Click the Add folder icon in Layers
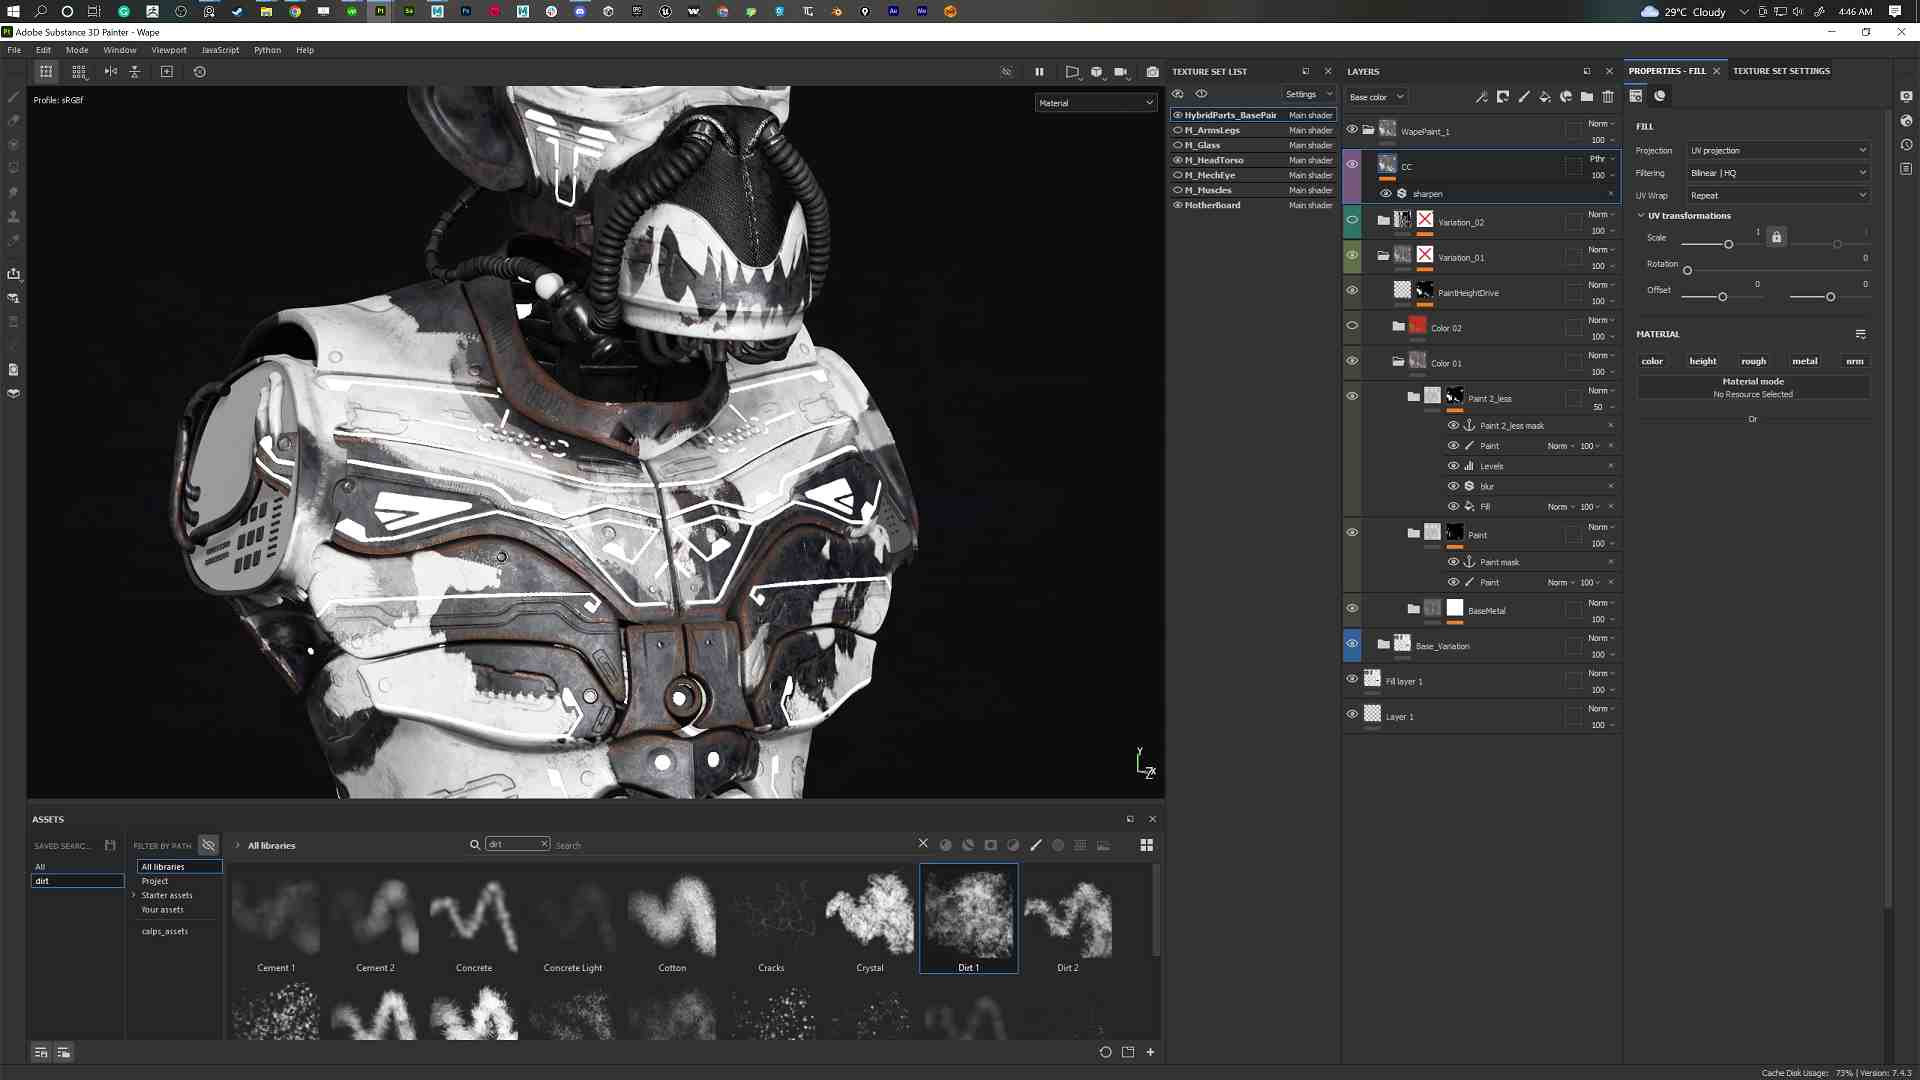Viewport: 1920px width, 1080px height. tap(1587, 97)
